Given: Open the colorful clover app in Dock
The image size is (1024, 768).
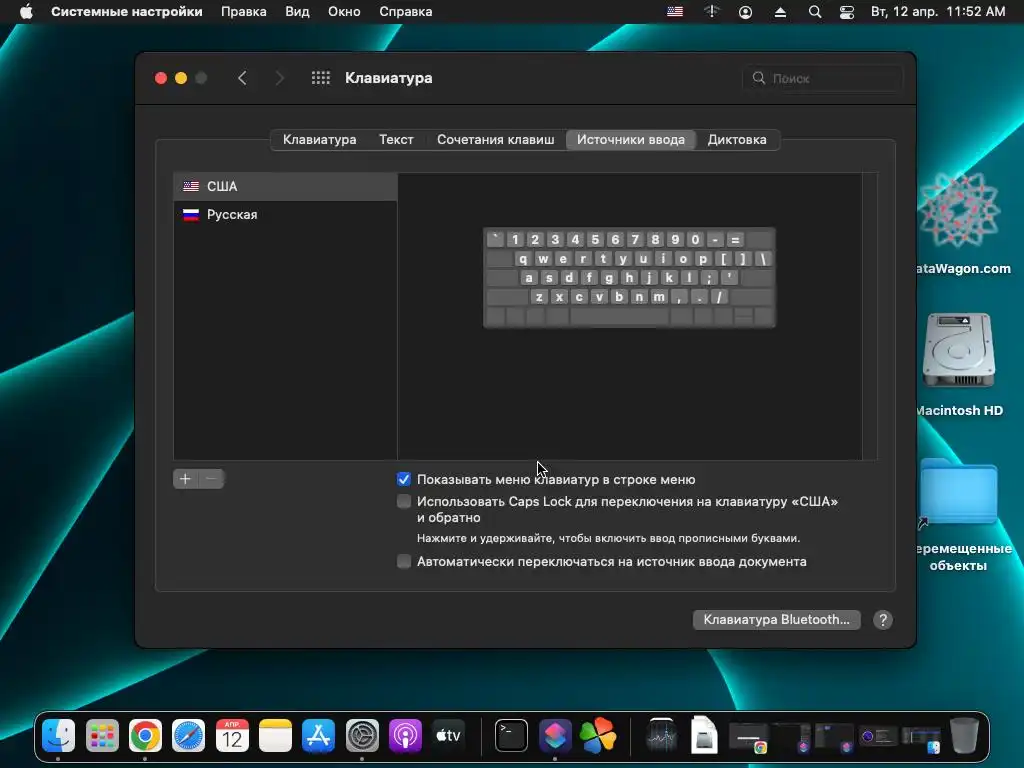Looking at the screenshot, I should (598, 736).
